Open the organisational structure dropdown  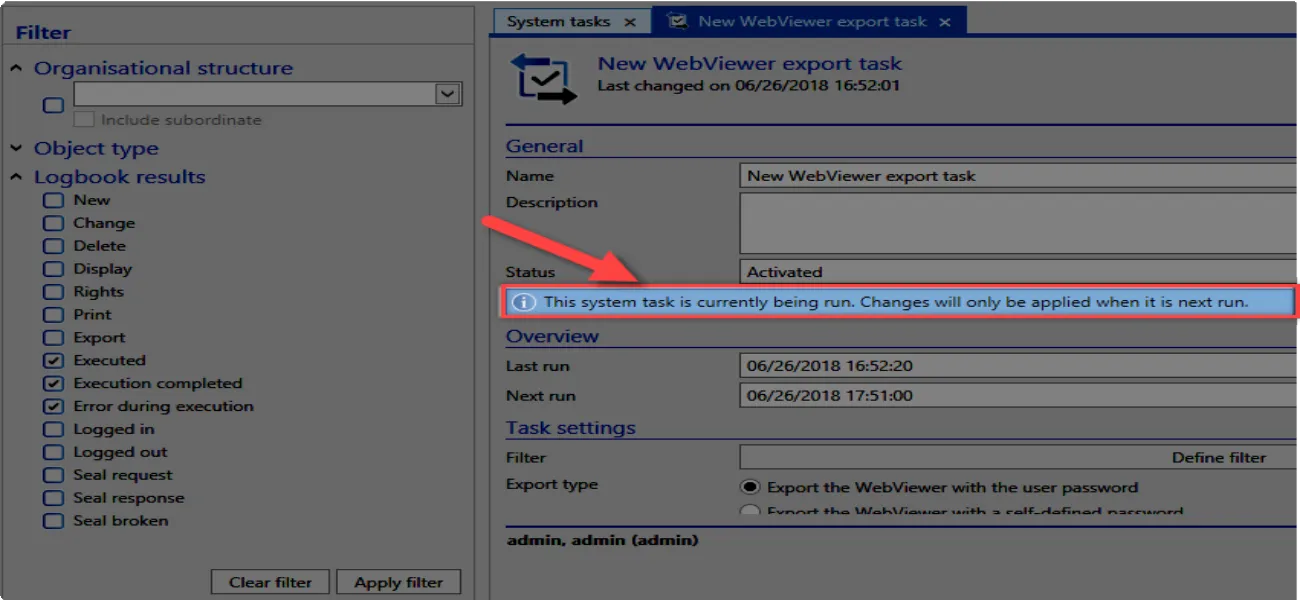click(x=447, y=94)
